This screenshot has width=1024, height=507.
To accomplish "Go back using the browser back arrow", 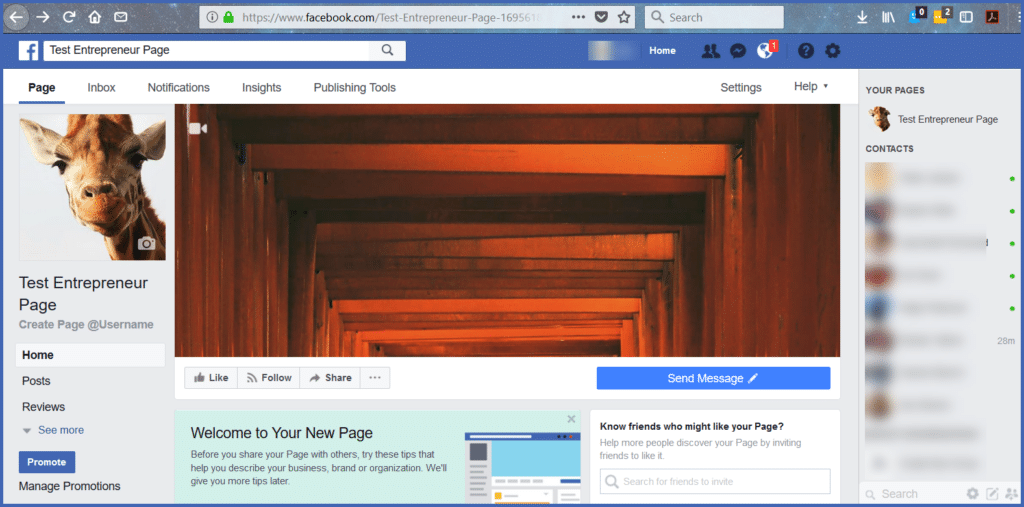I will click(16, 18).
